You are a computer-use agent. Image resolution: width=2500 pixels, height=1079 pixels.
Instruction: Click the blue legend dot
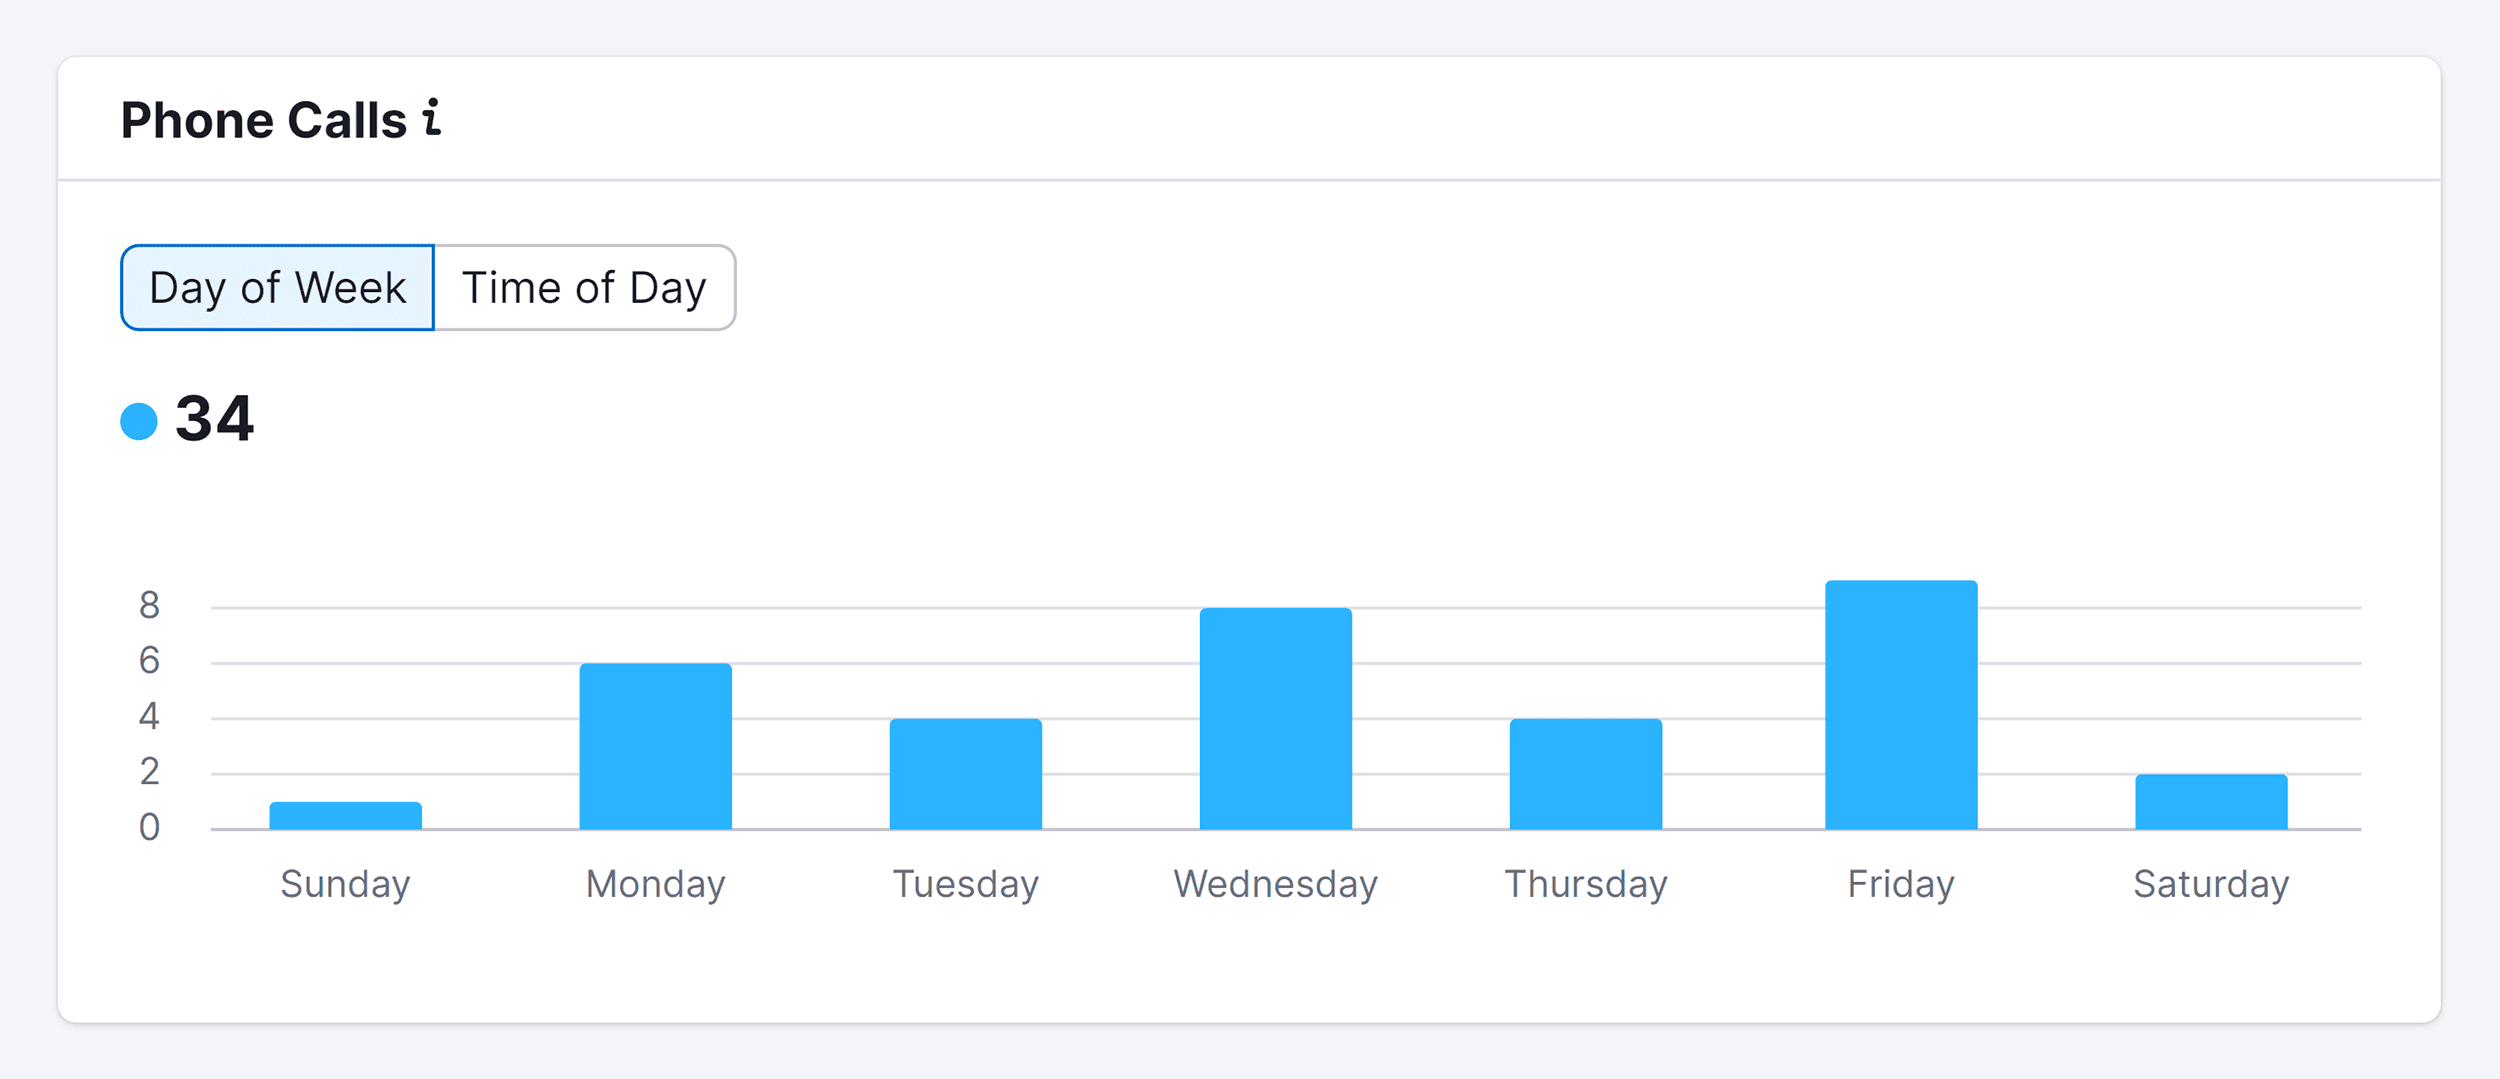(139, 421)
